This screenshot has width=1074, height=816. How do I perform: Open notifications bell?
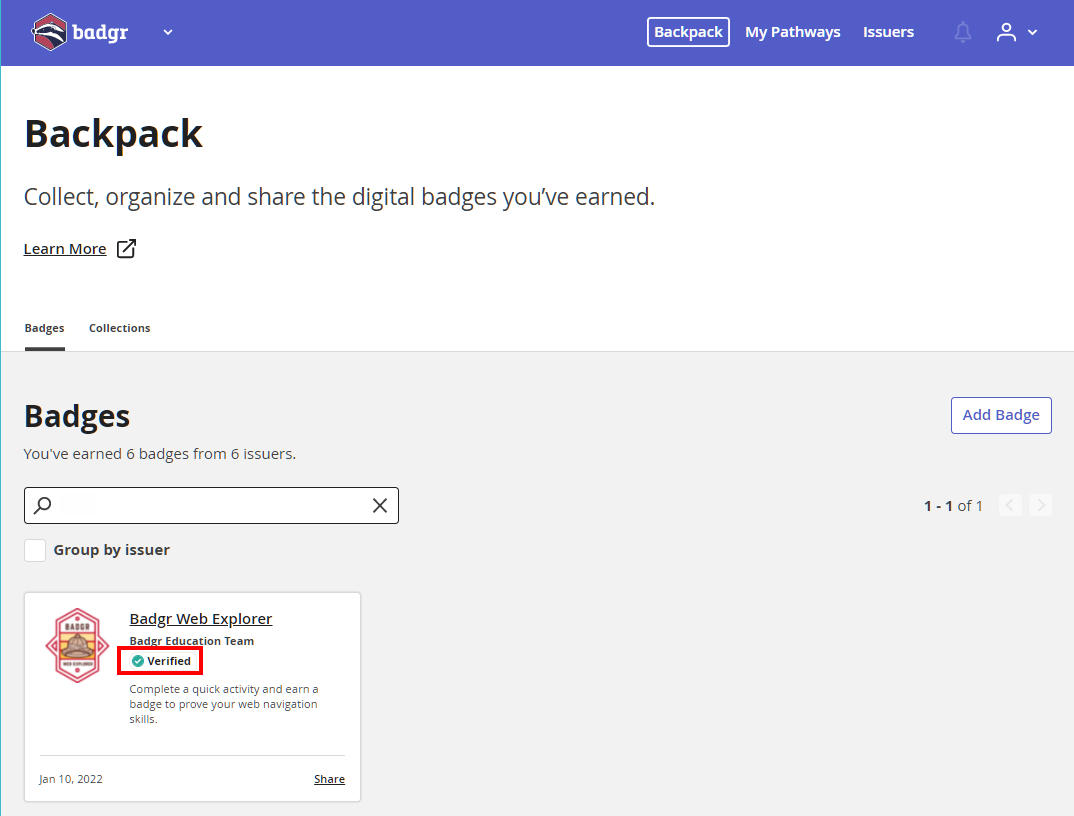click(962, 32)
